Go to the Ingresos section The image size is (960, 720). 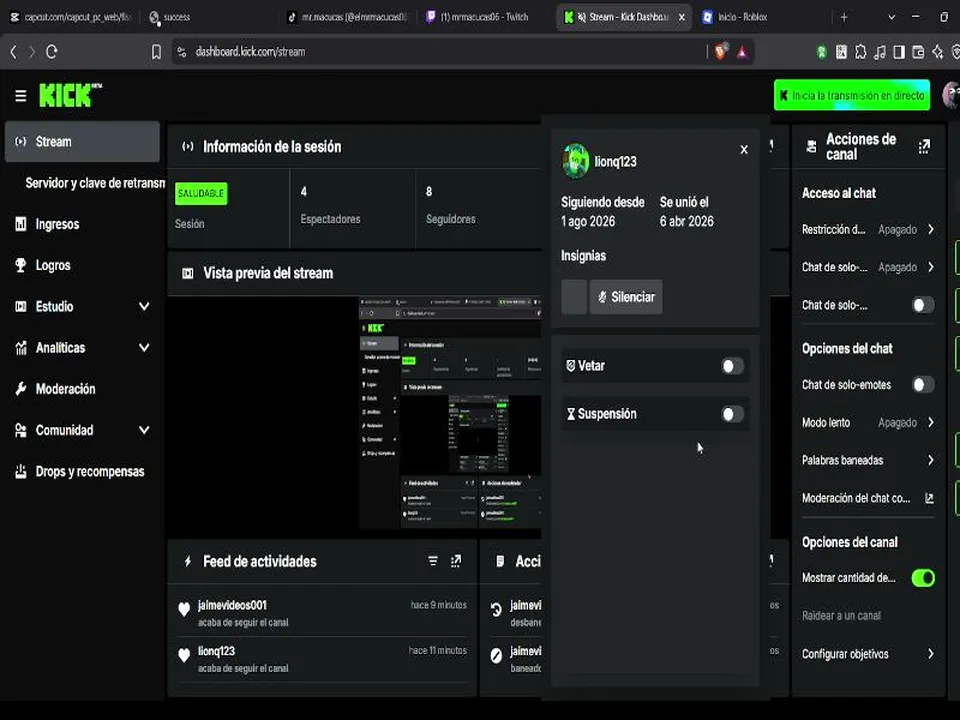[57, 224]
